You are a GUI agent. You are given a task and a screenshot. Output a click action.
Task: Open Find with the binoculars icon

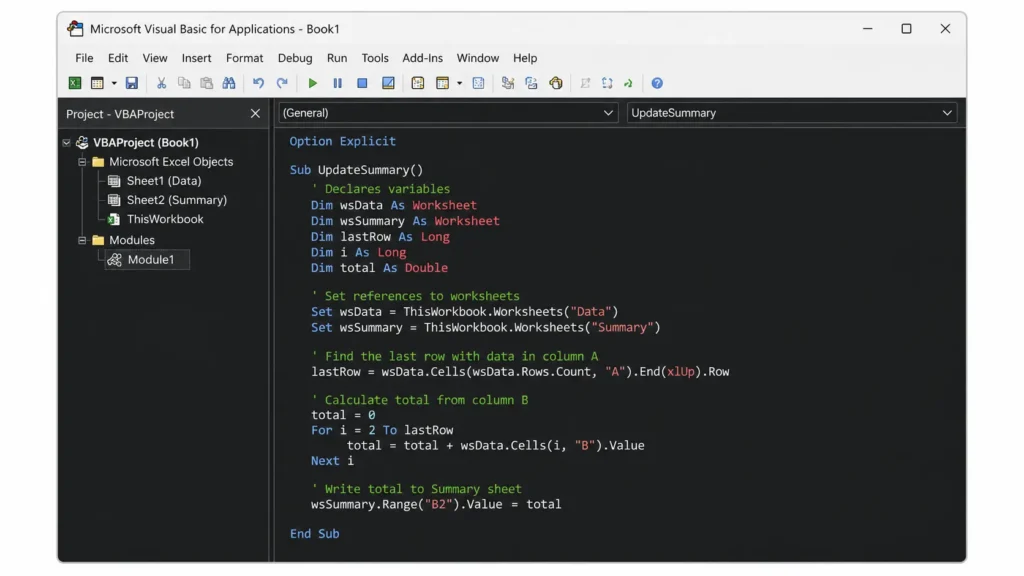click(x=229, y=83)
